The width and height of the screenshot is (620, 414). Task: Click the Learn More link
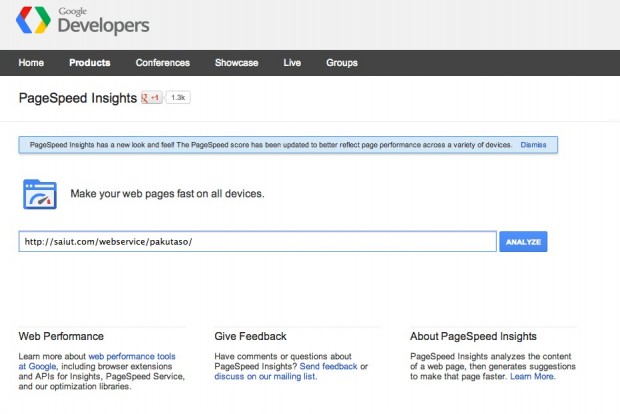(x=534, y=376)
